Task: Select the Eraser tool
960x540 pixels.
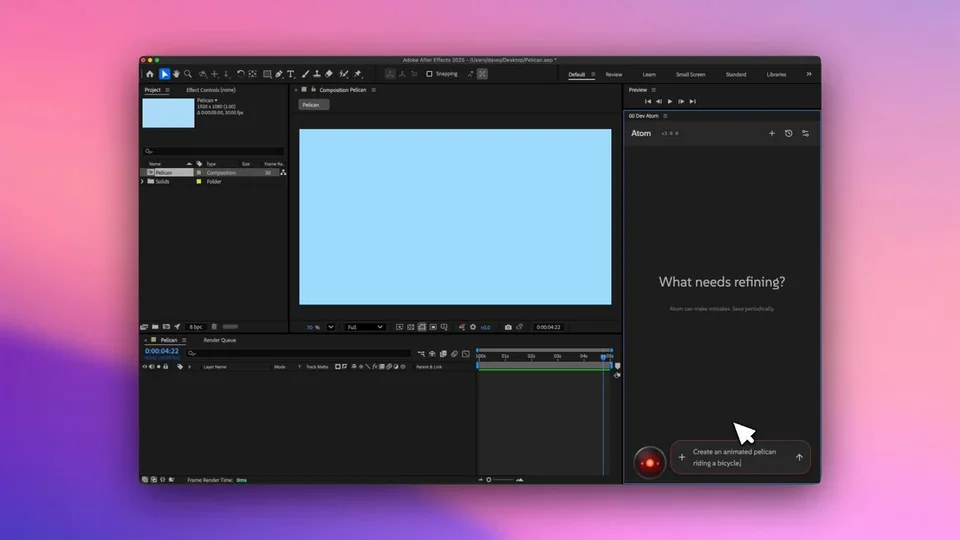Action: (329, 74)
